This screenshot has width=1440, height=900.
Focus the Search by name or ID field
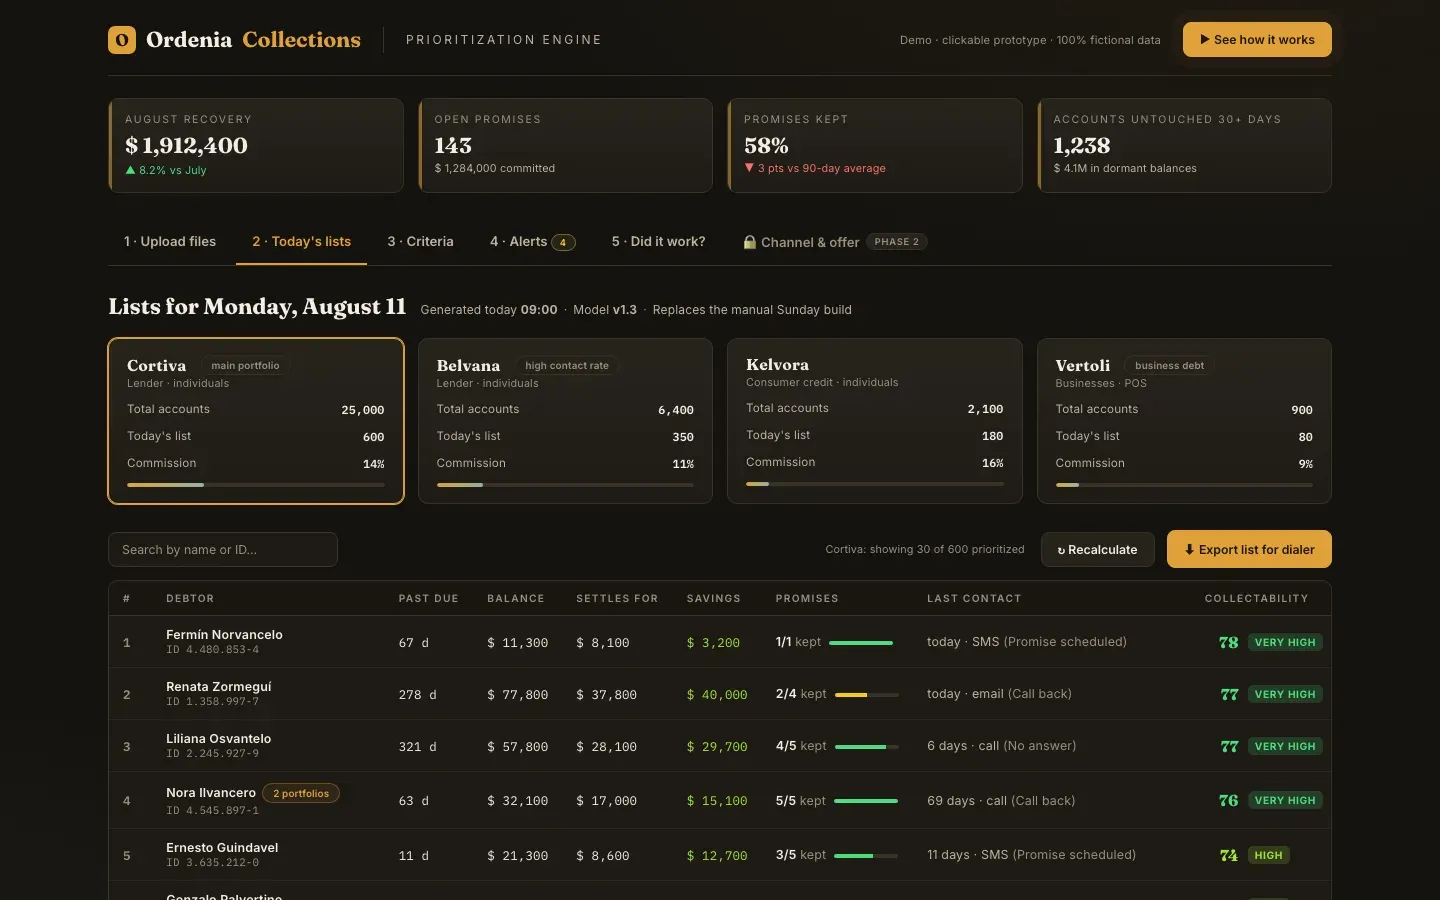tap(223, 549)
